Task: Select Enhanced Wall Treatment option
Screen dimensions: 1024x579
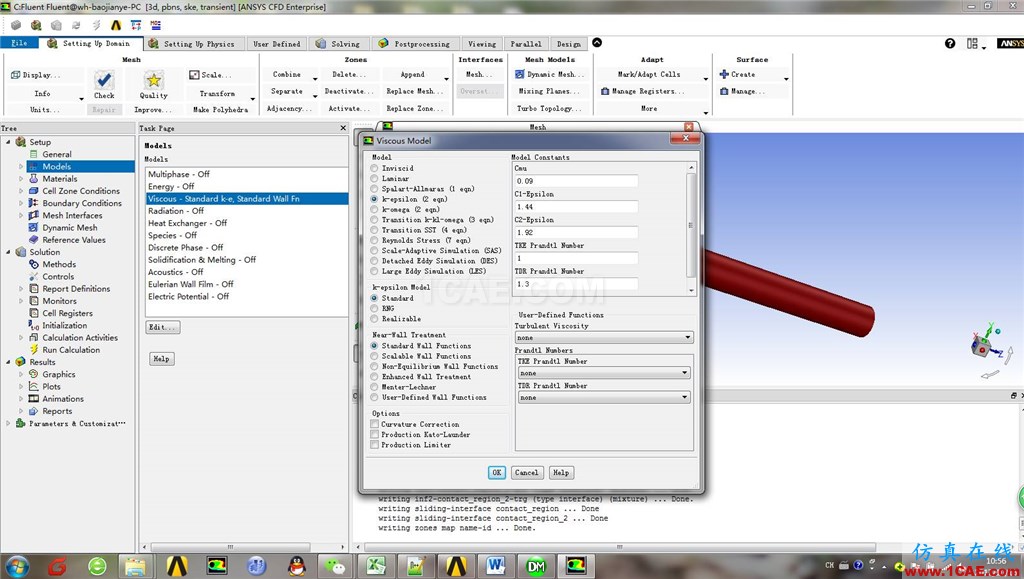Action: pos(374,377)
